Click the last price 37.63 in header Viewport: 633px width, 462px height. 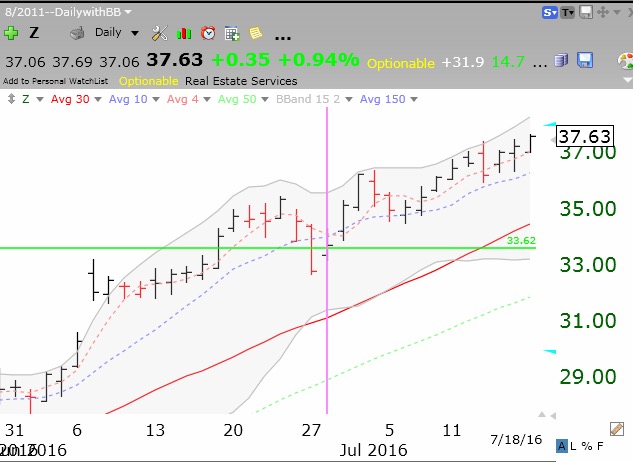click(174, 60)
